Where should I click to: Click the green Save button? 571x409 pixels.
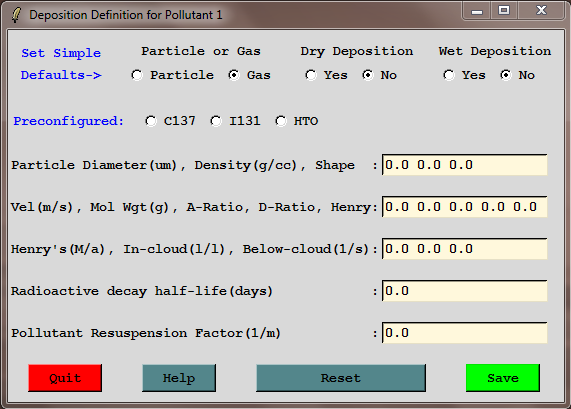pos(503,378)
